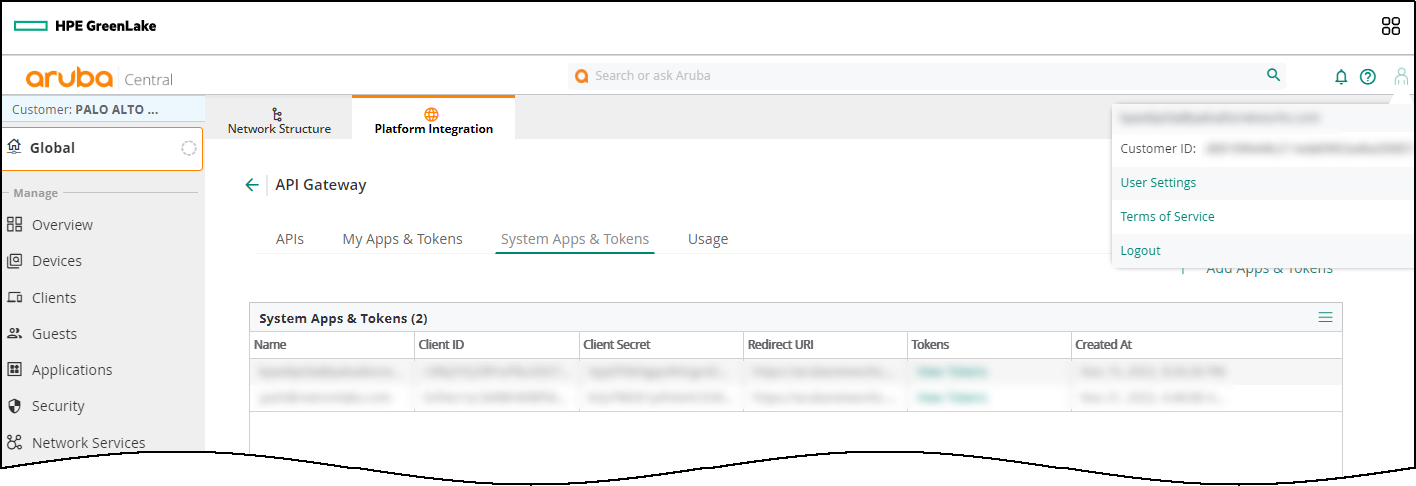Click the Network Services sidebar icon
The height and width of the screenshot is (486, 1416).
[14, 442]
